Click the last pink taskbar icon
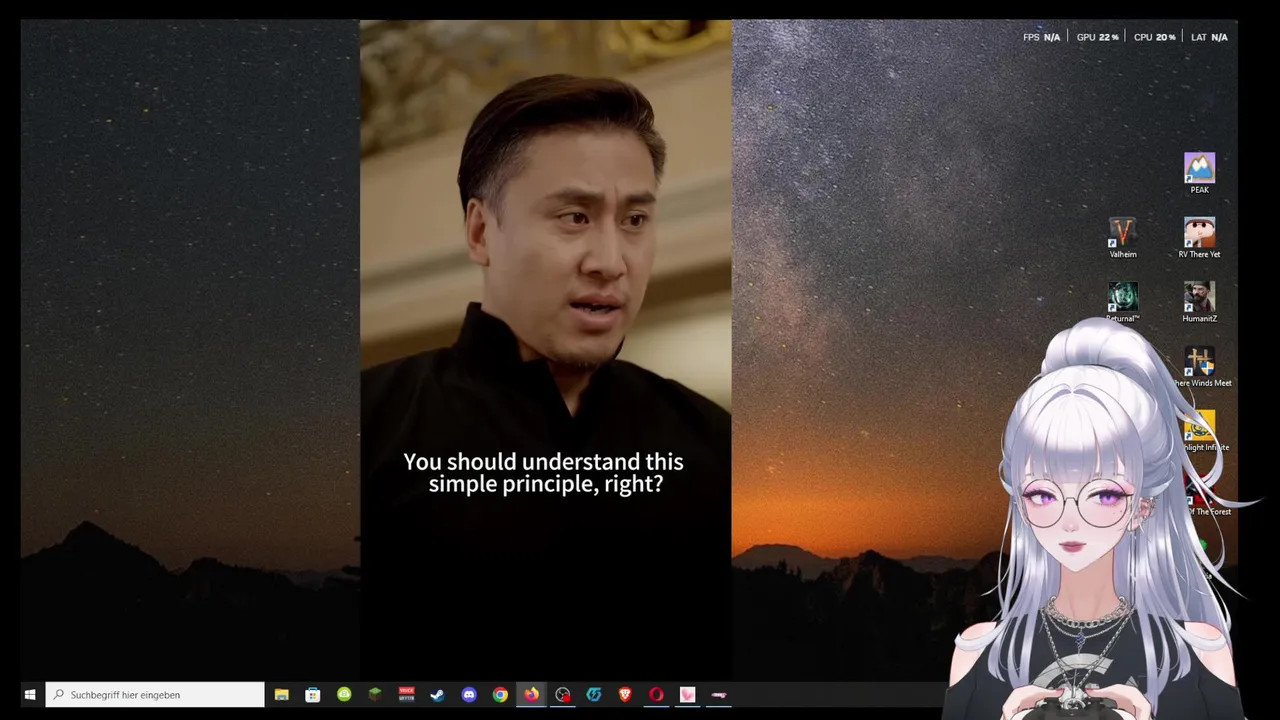The height and width of the screenshot is (720, 1280). pos(719,694)
